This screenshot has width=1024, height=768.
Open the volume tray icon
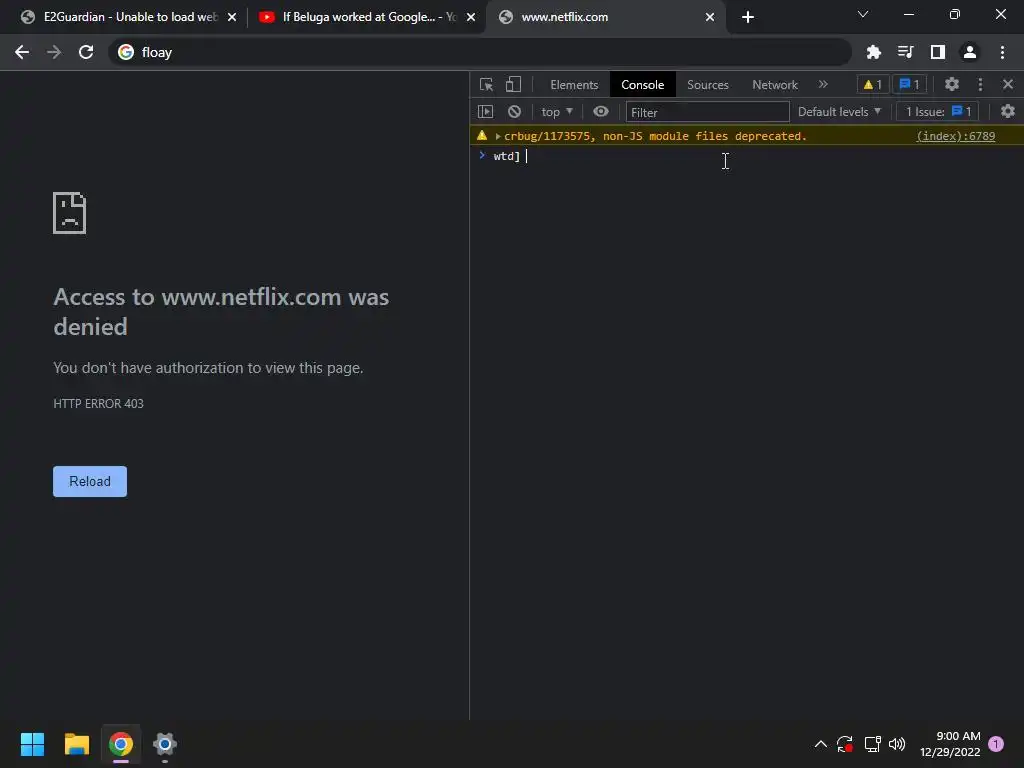(897, 744)
